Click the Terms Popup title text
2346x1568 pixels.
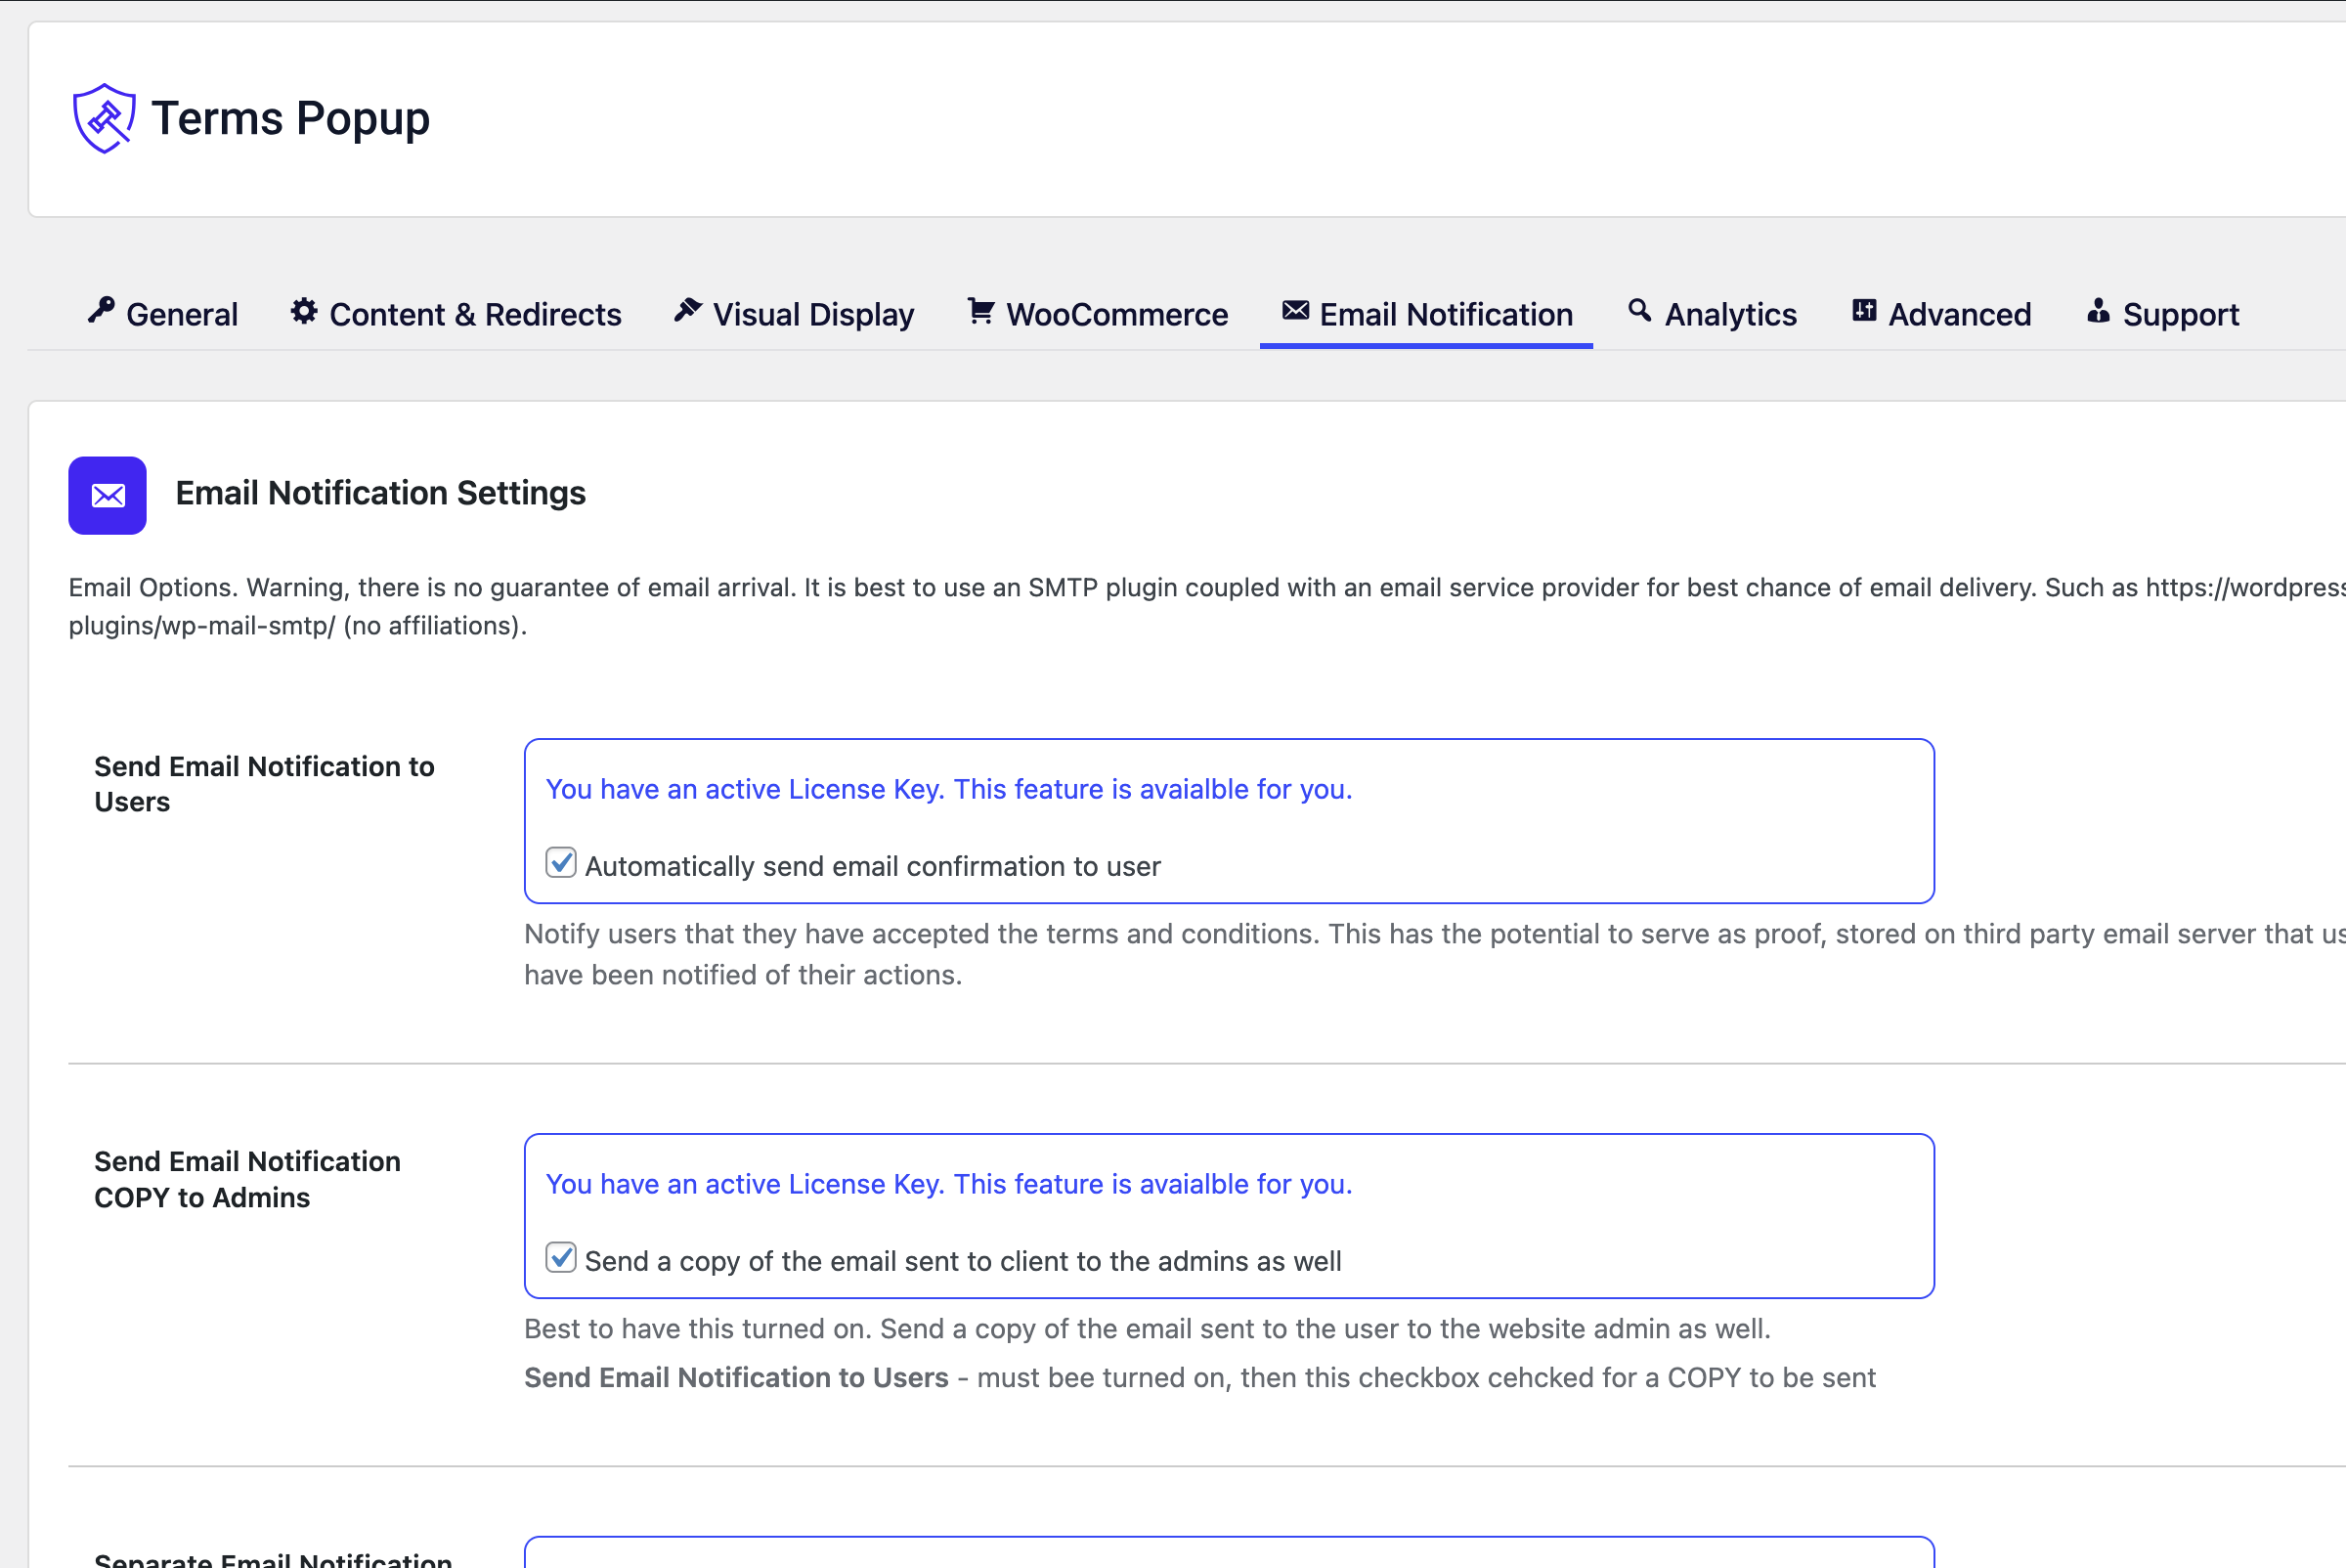[290, 118]
